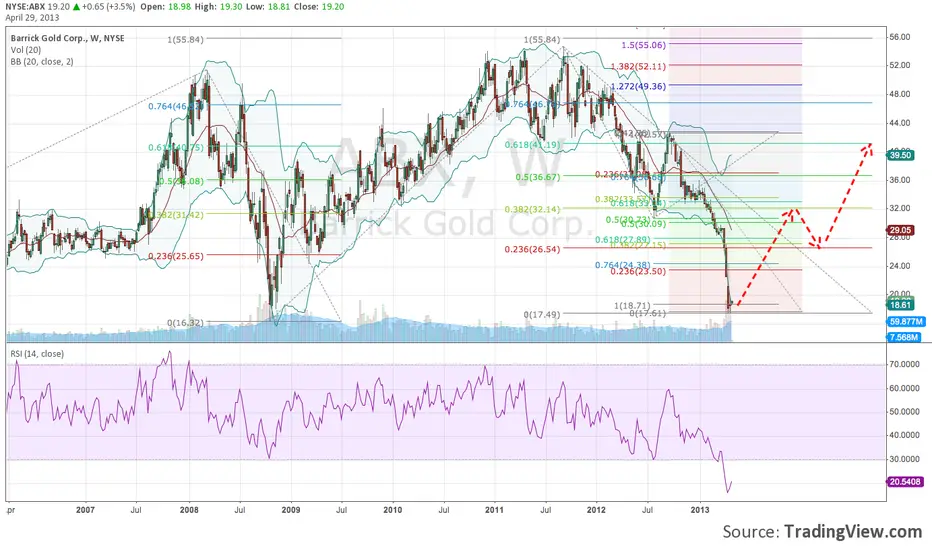Click the 60.0000 RSI axis label
Image resolution: width=932 pixels, height=550 pixels.
tap(905, 388)
